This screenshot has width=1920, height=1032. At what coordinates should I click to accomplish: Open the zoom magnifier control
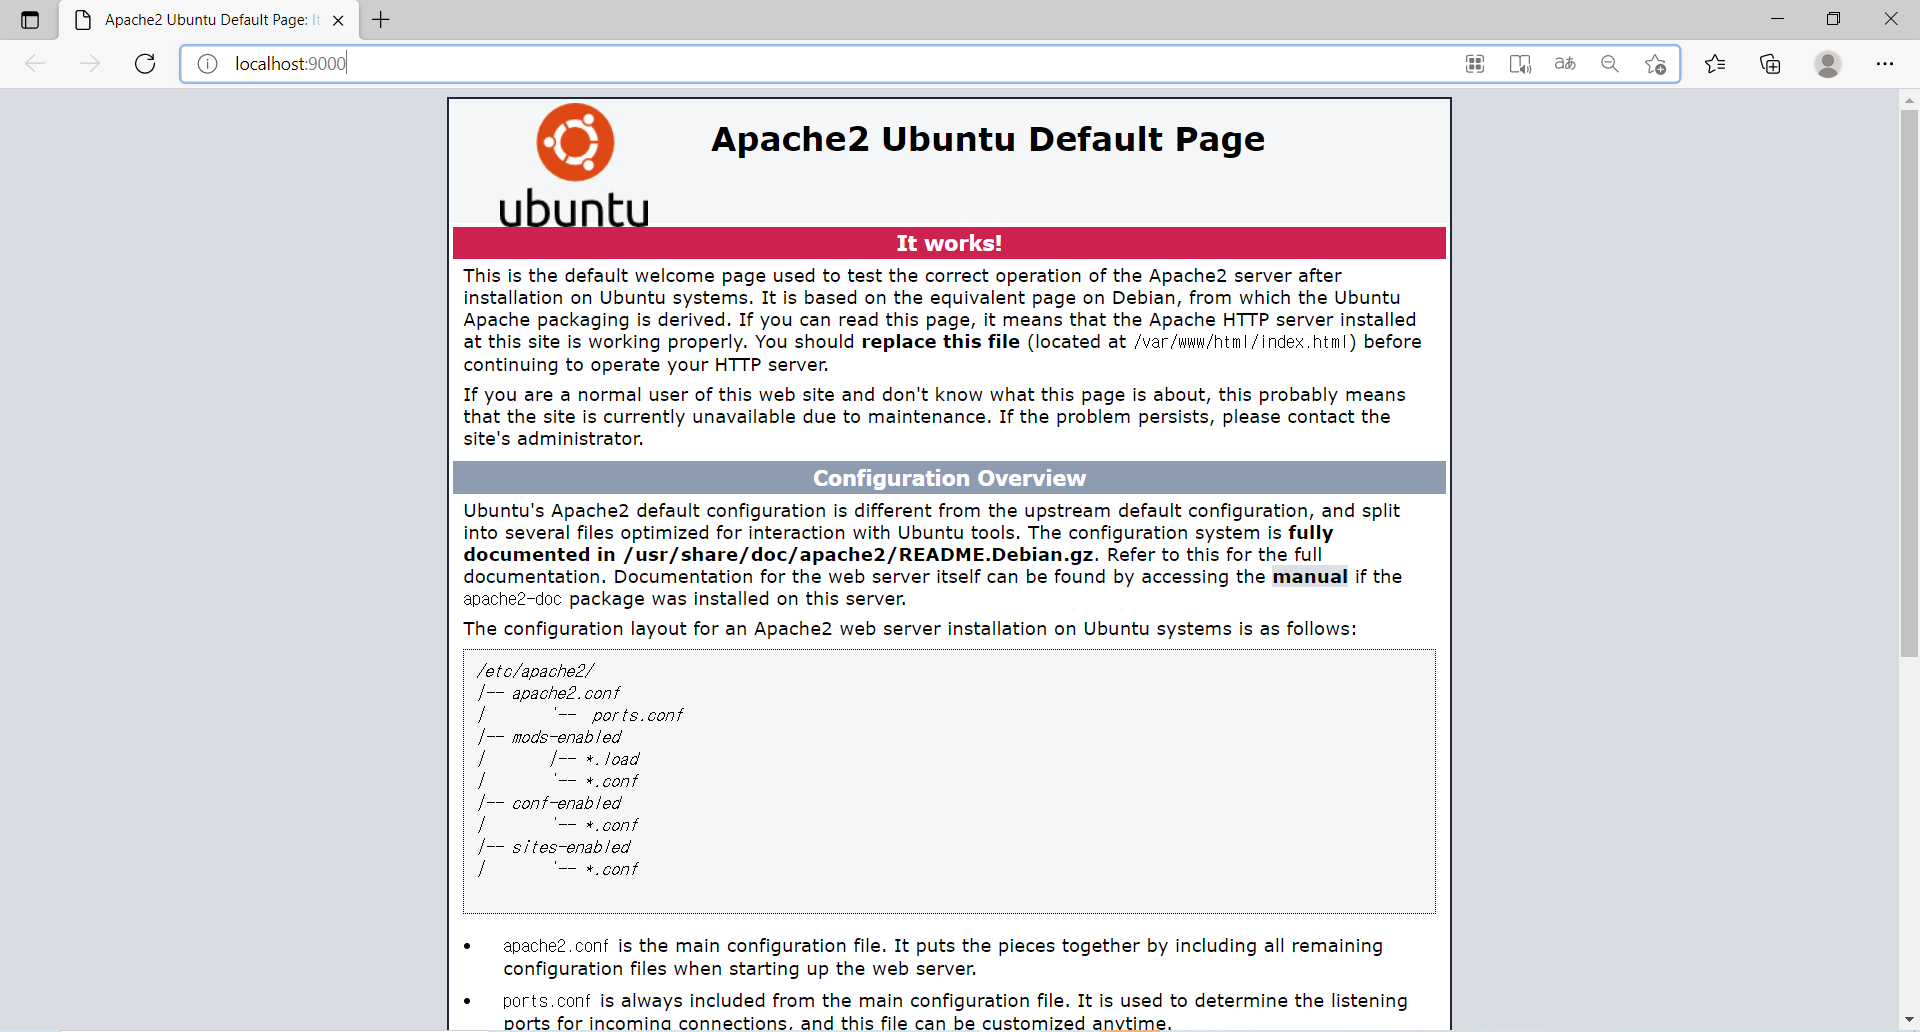pos(1610,64)
